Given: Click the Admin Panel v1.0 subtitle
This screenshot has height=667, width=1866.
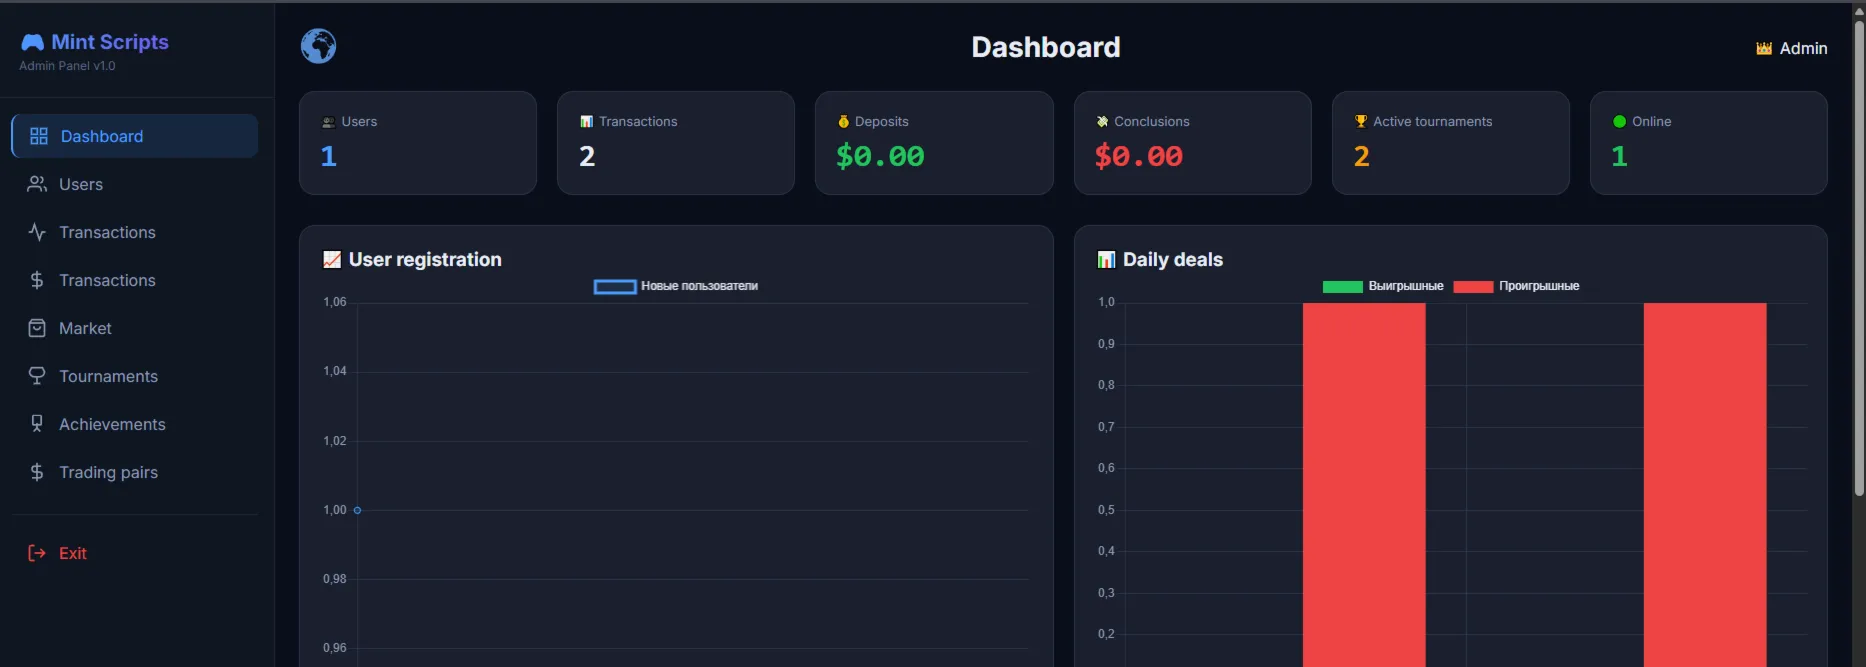Looking at the screenshot, I should pyautogui.click(x=67, y=66).
